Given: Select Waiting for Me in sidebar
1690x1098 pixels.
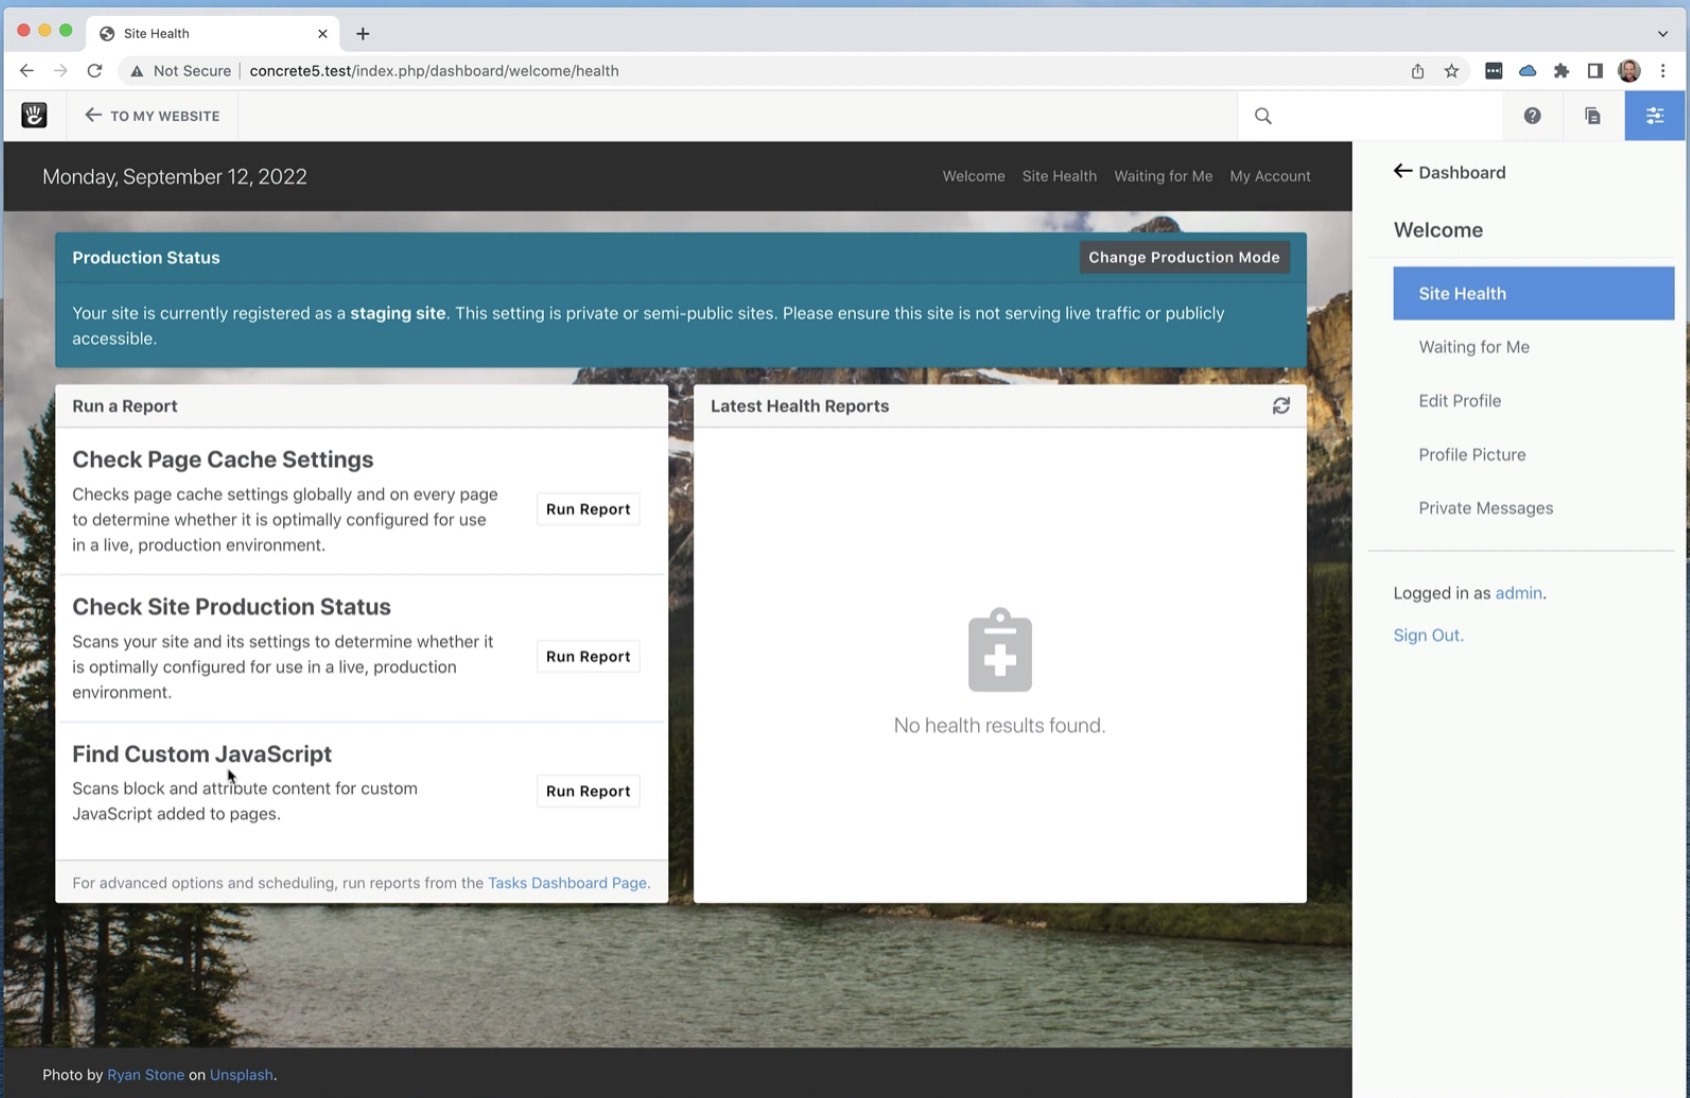Looking at the screenshot, I should tap(1473, 347).
